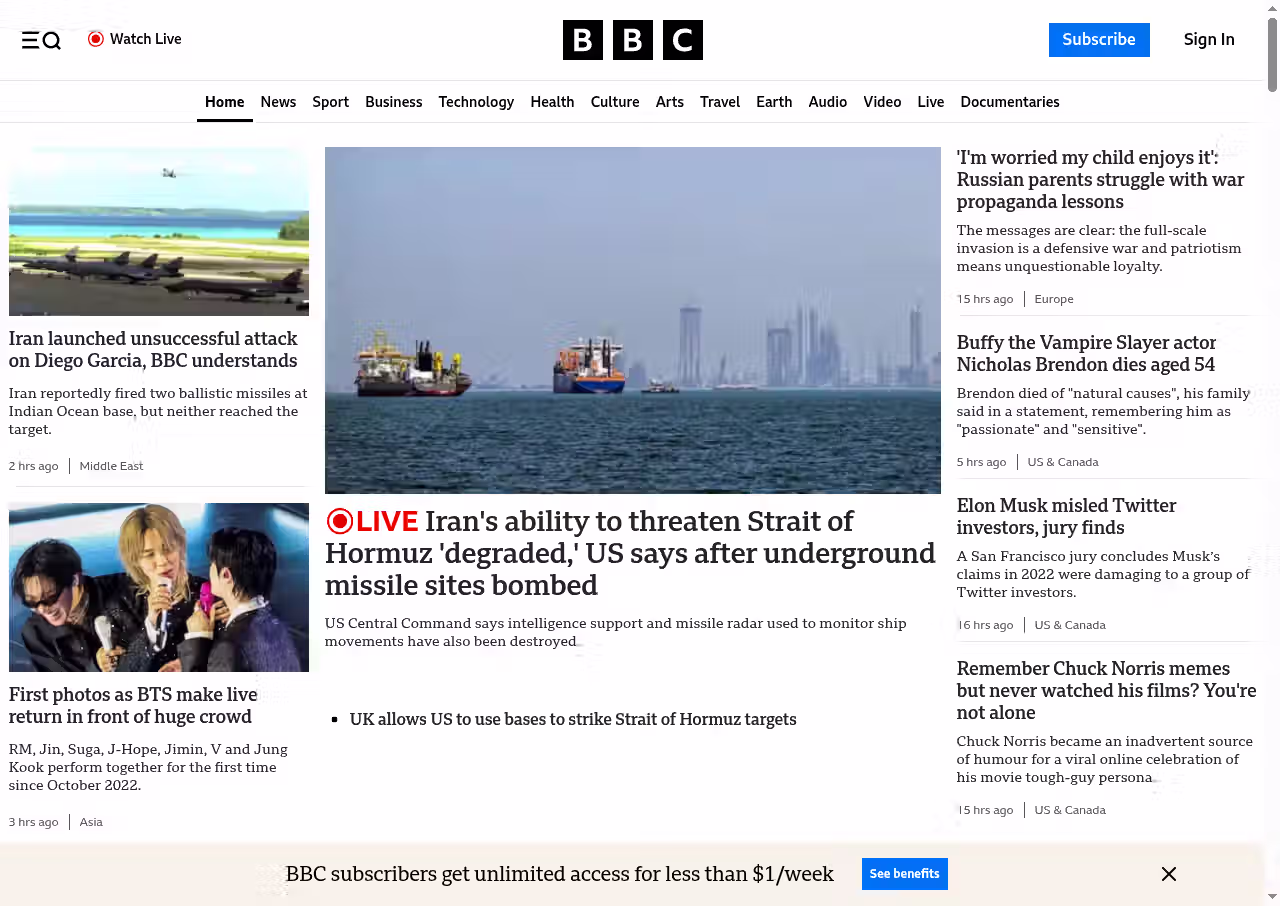1280x906 pixels.
Task: Click the Strait of Hormuz ships image
Action: (x=632, y=320)
